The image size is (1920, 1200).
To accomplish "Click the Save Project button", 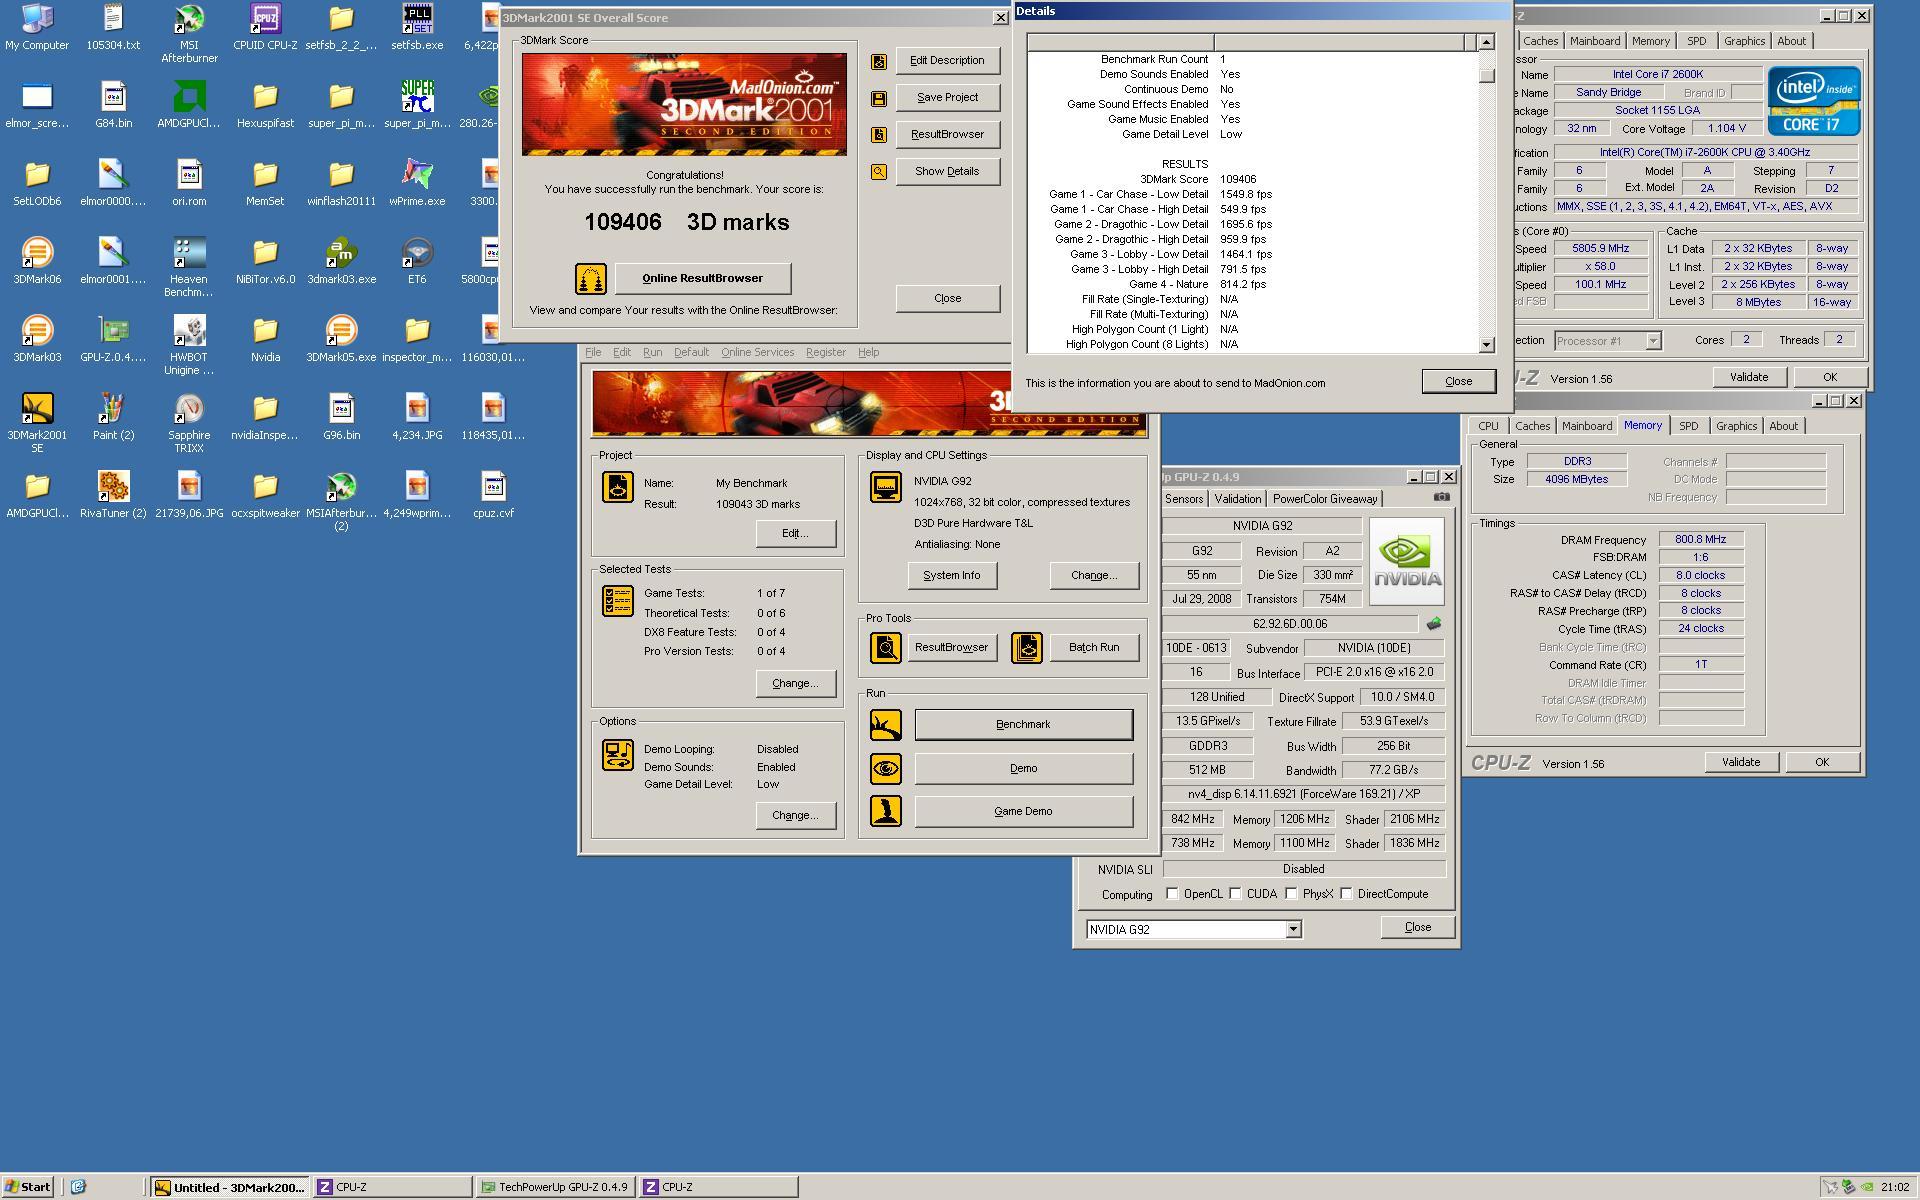I will (947, 98).
